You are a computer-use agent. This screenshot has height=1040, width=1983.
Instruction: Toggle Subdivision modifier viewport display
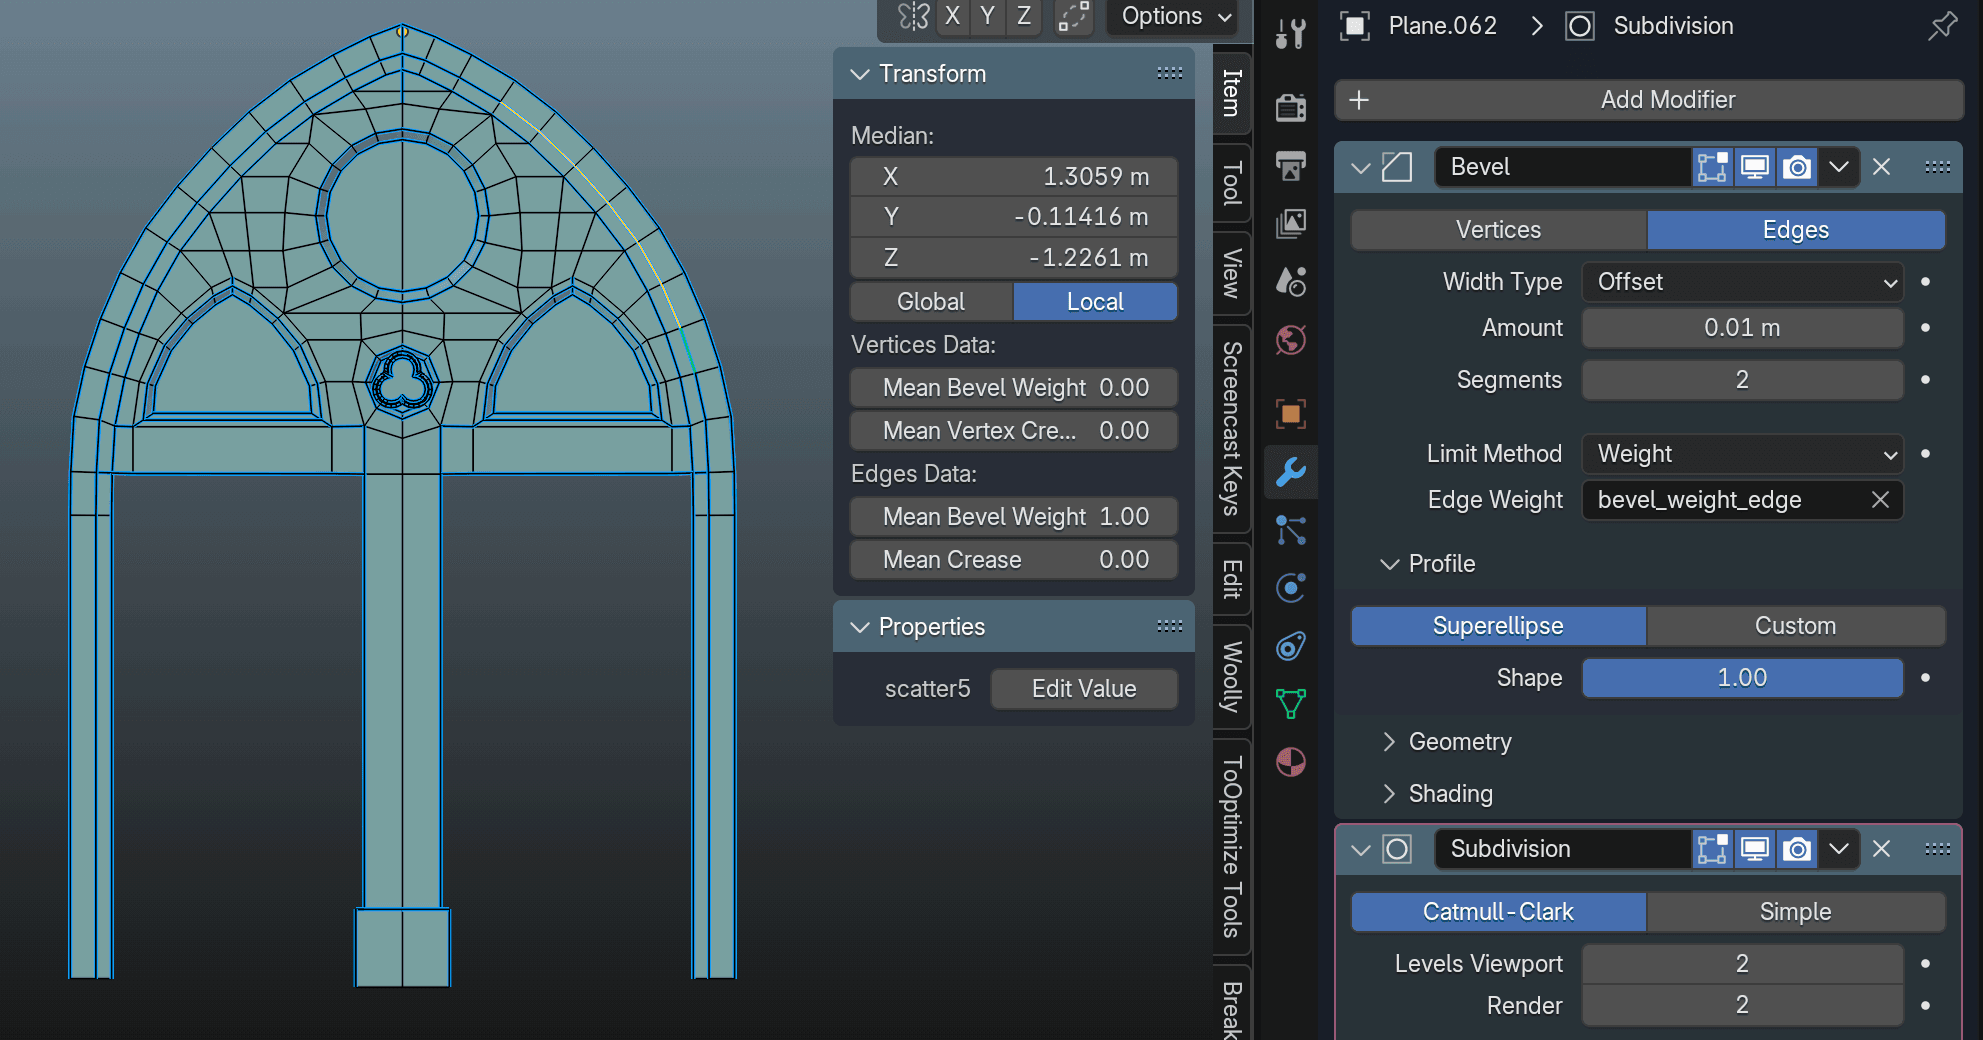[x=1754, y=849]
